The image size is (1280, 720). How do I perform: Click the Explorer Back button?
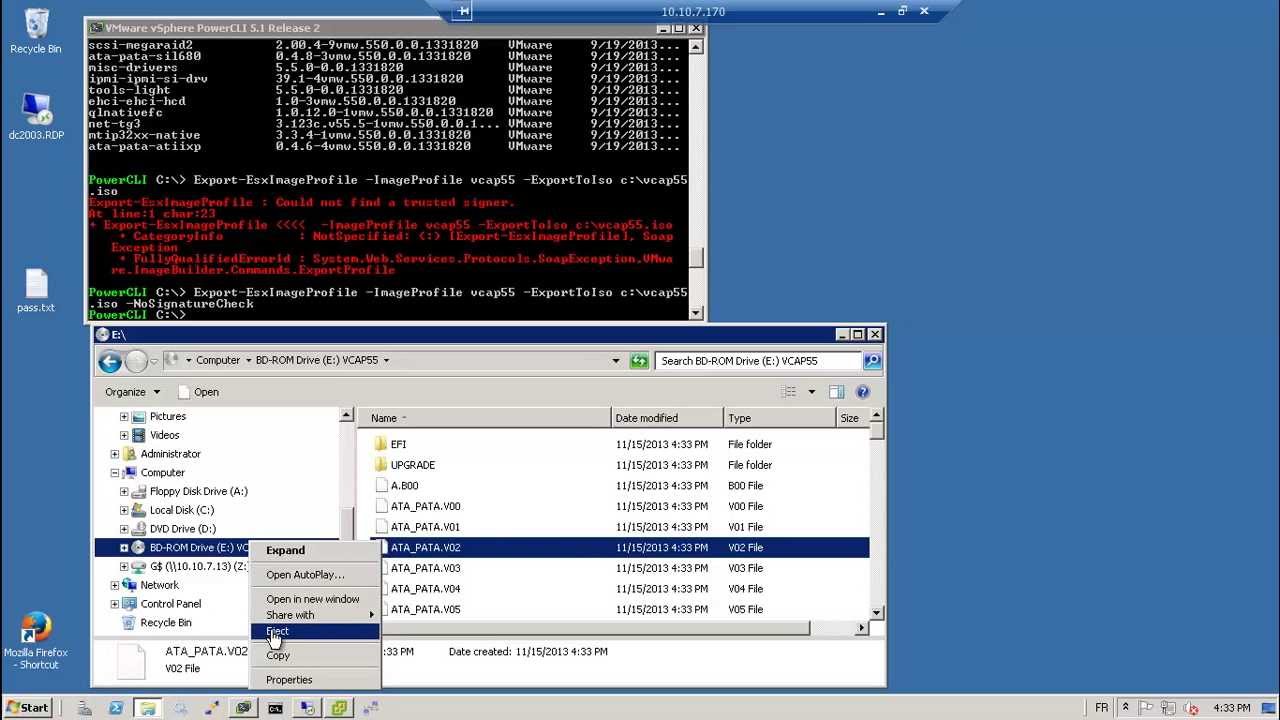[x=111, y=361]
